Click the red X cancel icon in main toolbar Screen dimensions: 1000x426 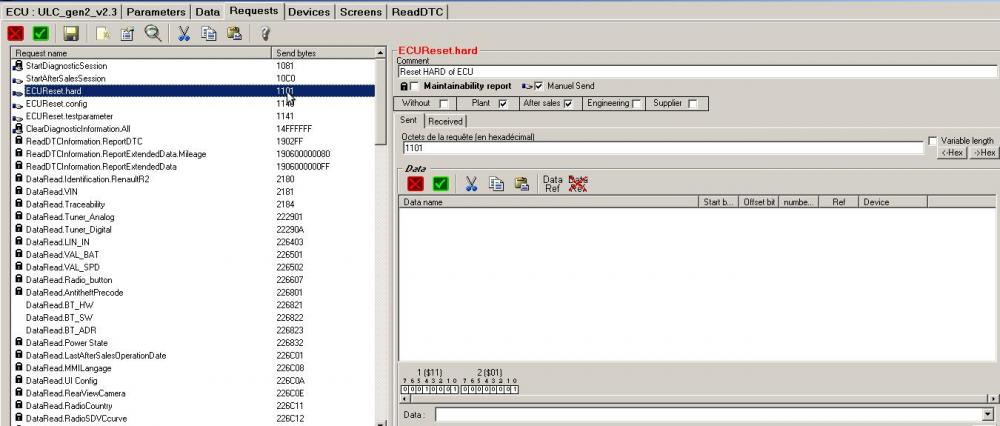[15, 33]
